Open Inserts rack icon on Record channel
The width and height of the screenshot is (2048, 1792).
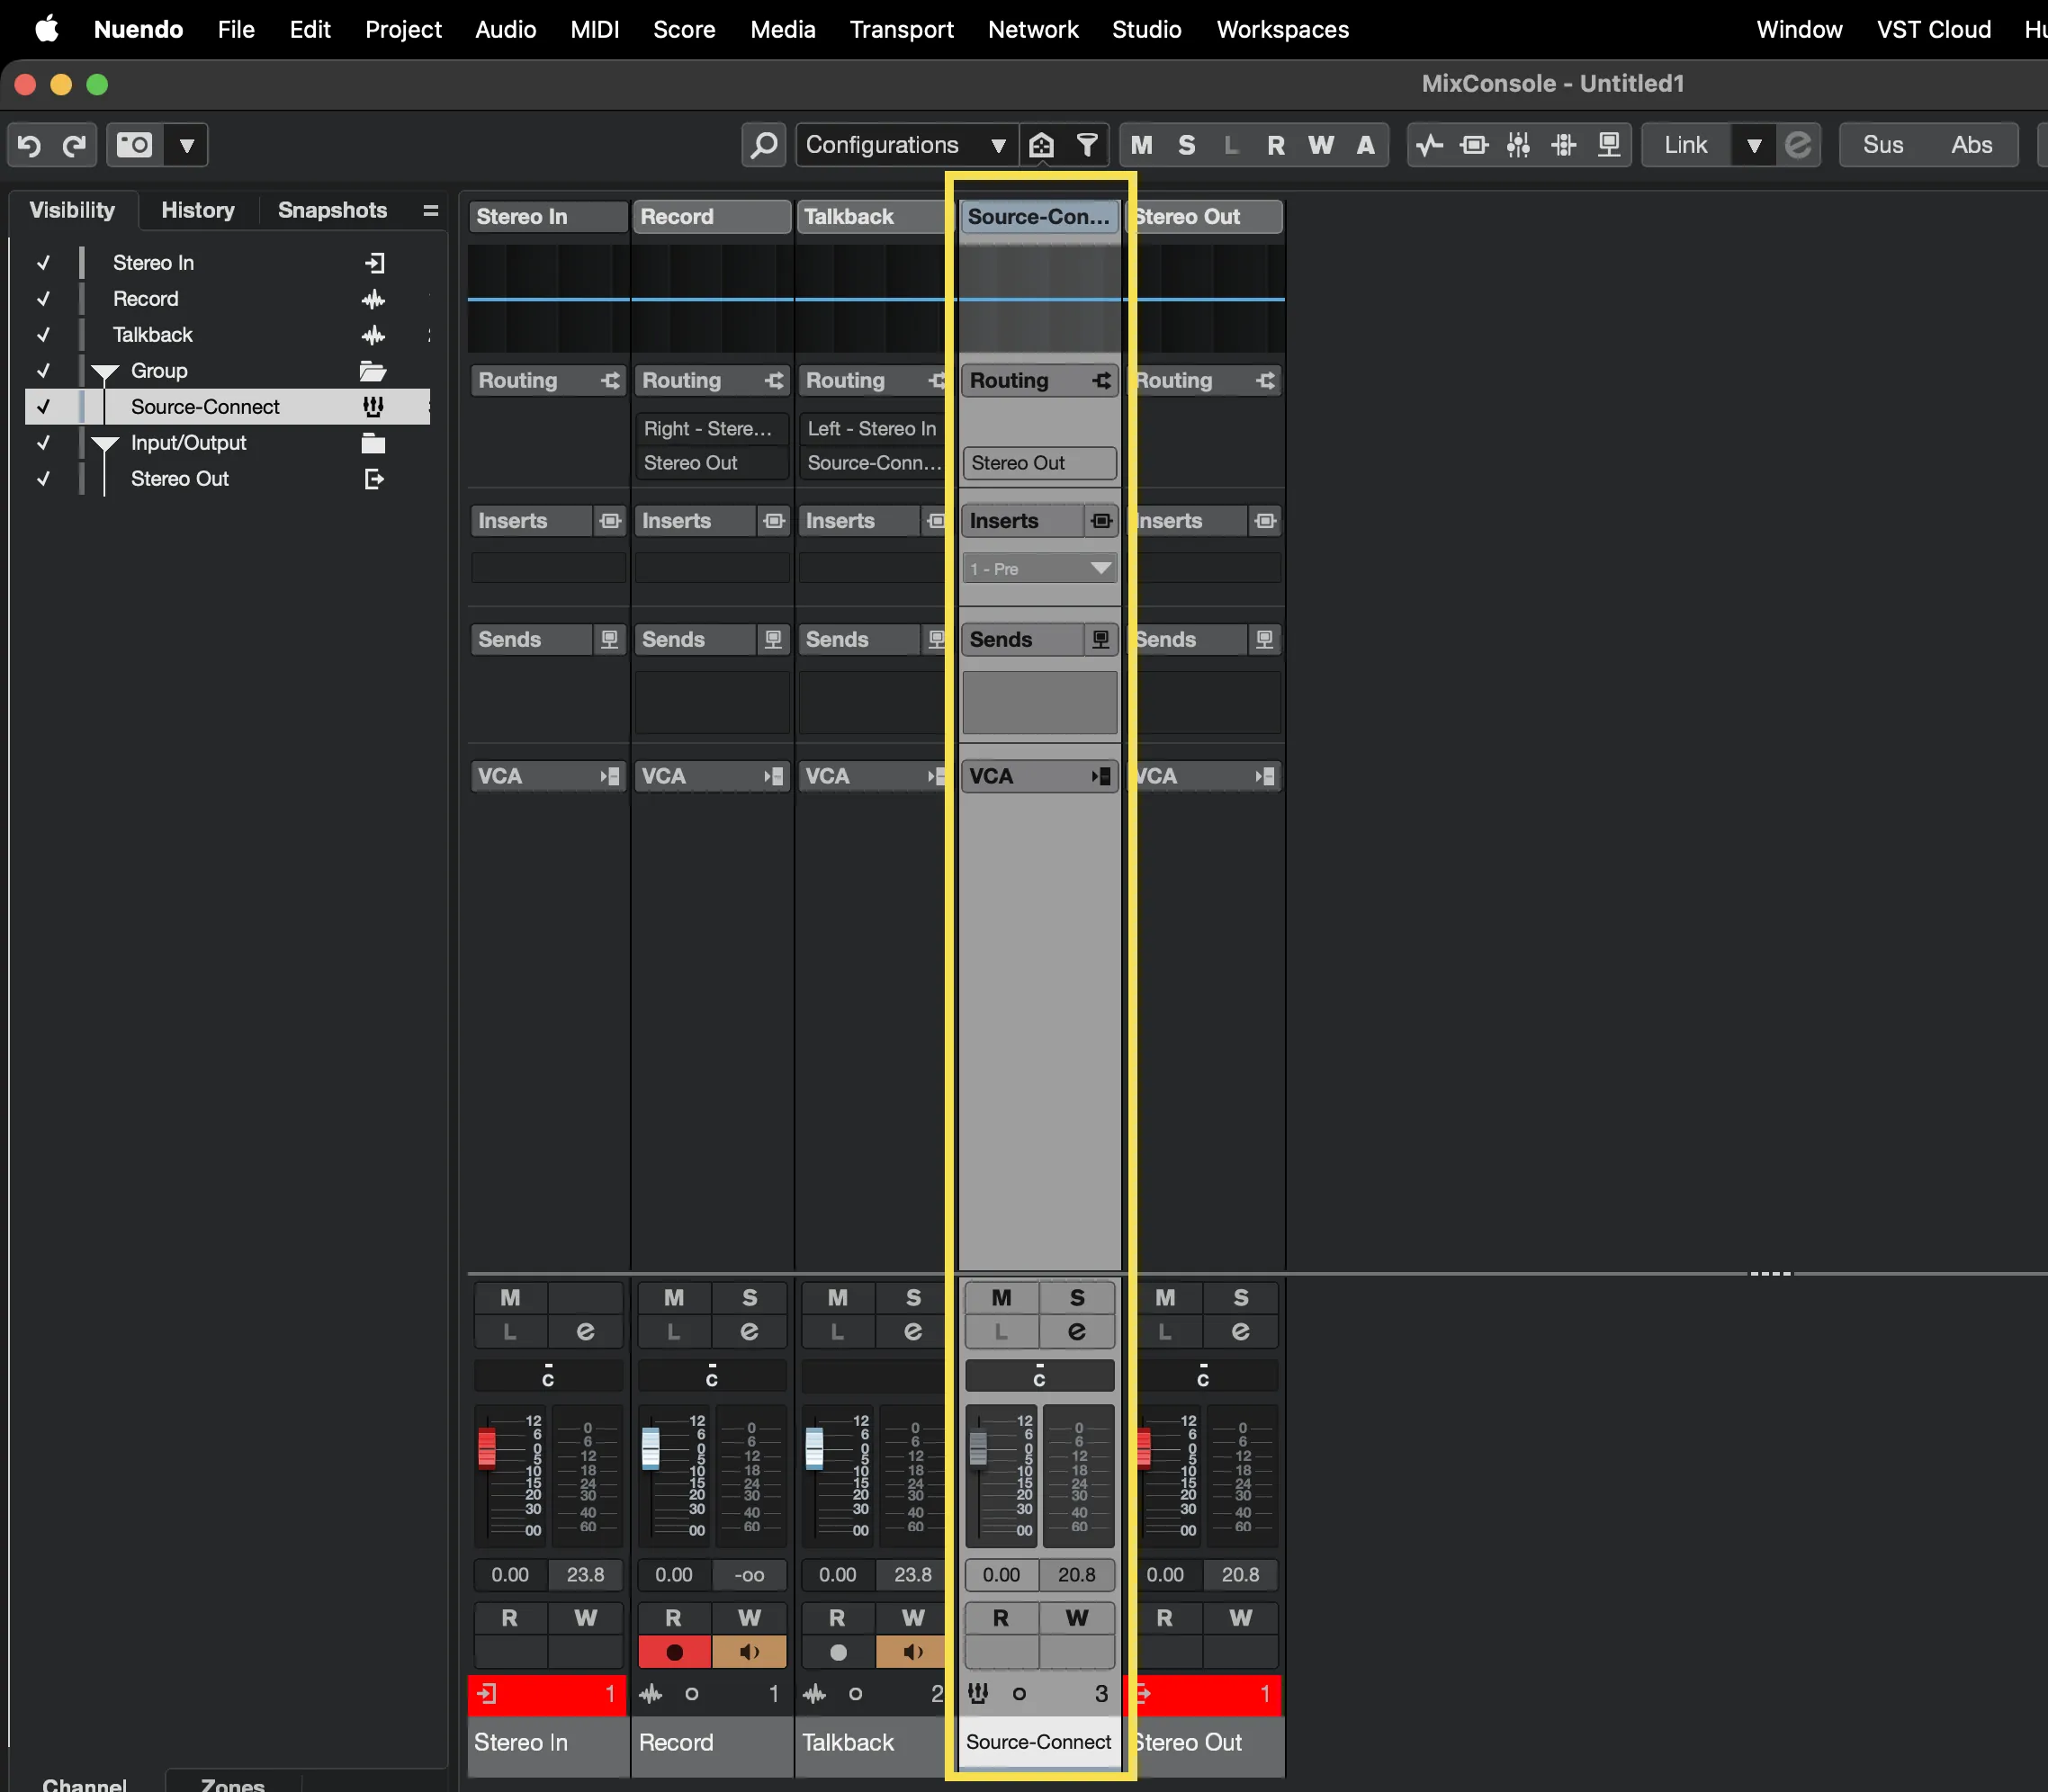773,521
